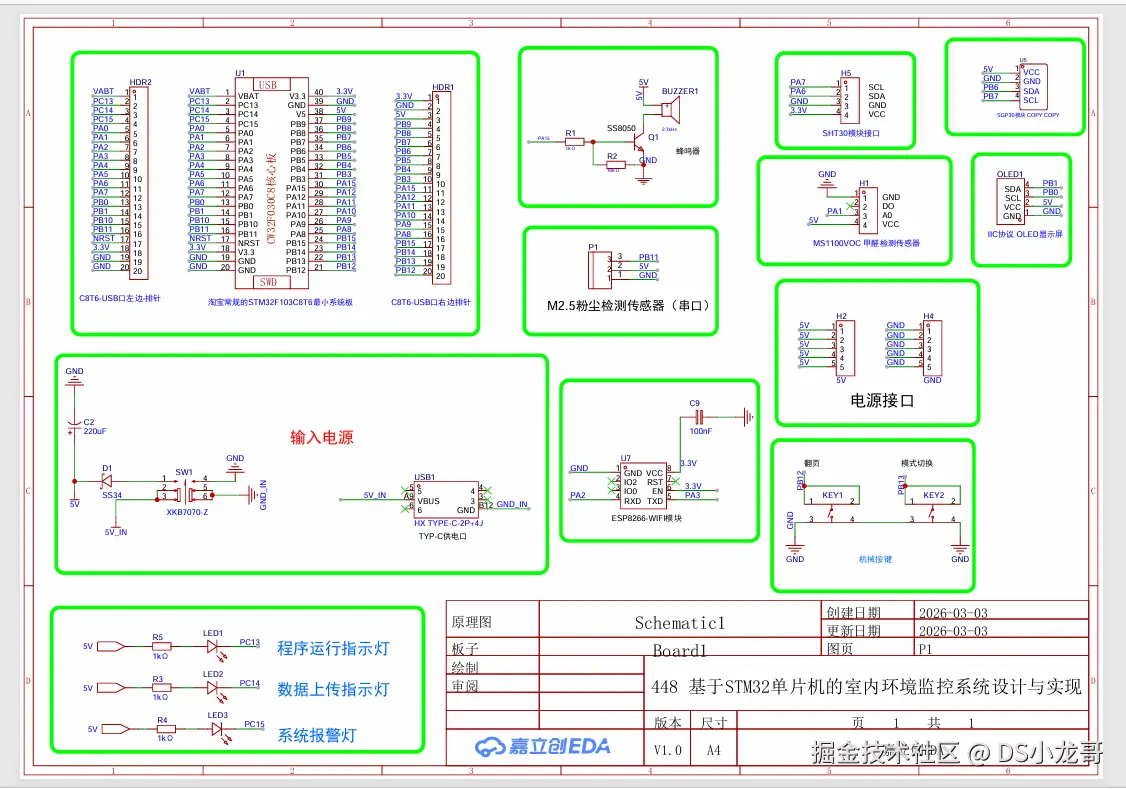Click the 更新日期 value 2026-03-03
Screen dimensions: 1126x789
pyautogui.click(x=953, y=631)
